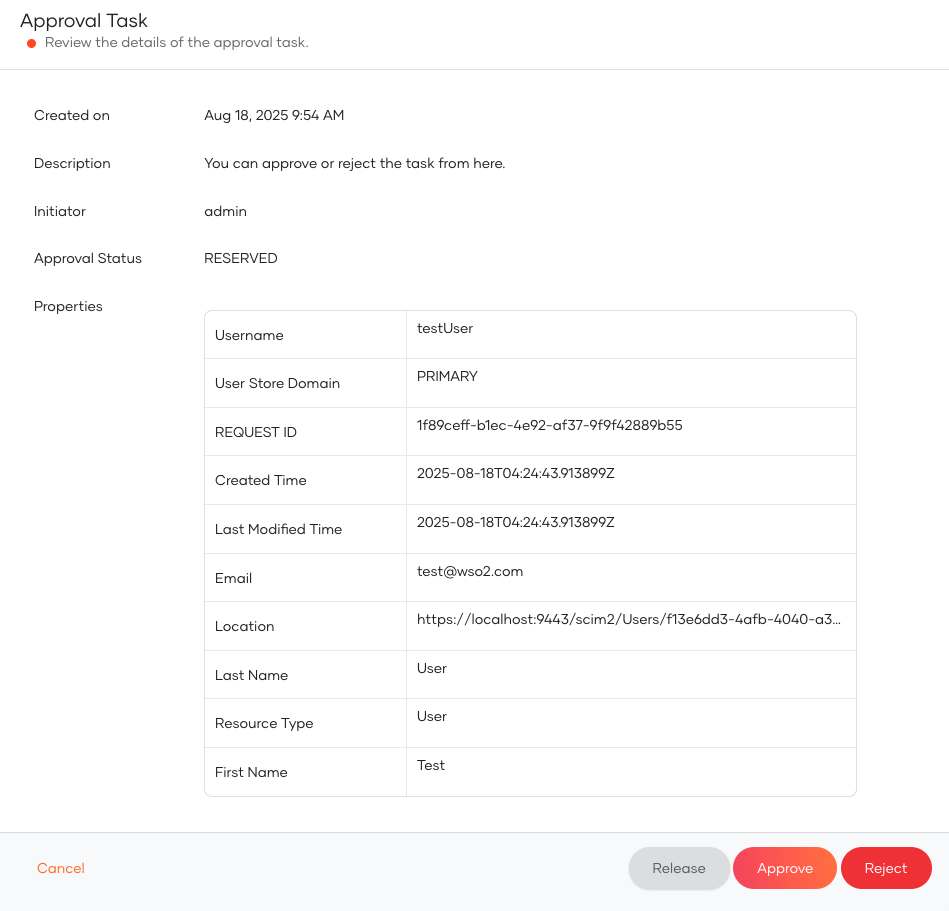Screen dimensions: 949x911
Task: Select the First Name value Test
Action: pyautogui.click(x=431, y=765)
